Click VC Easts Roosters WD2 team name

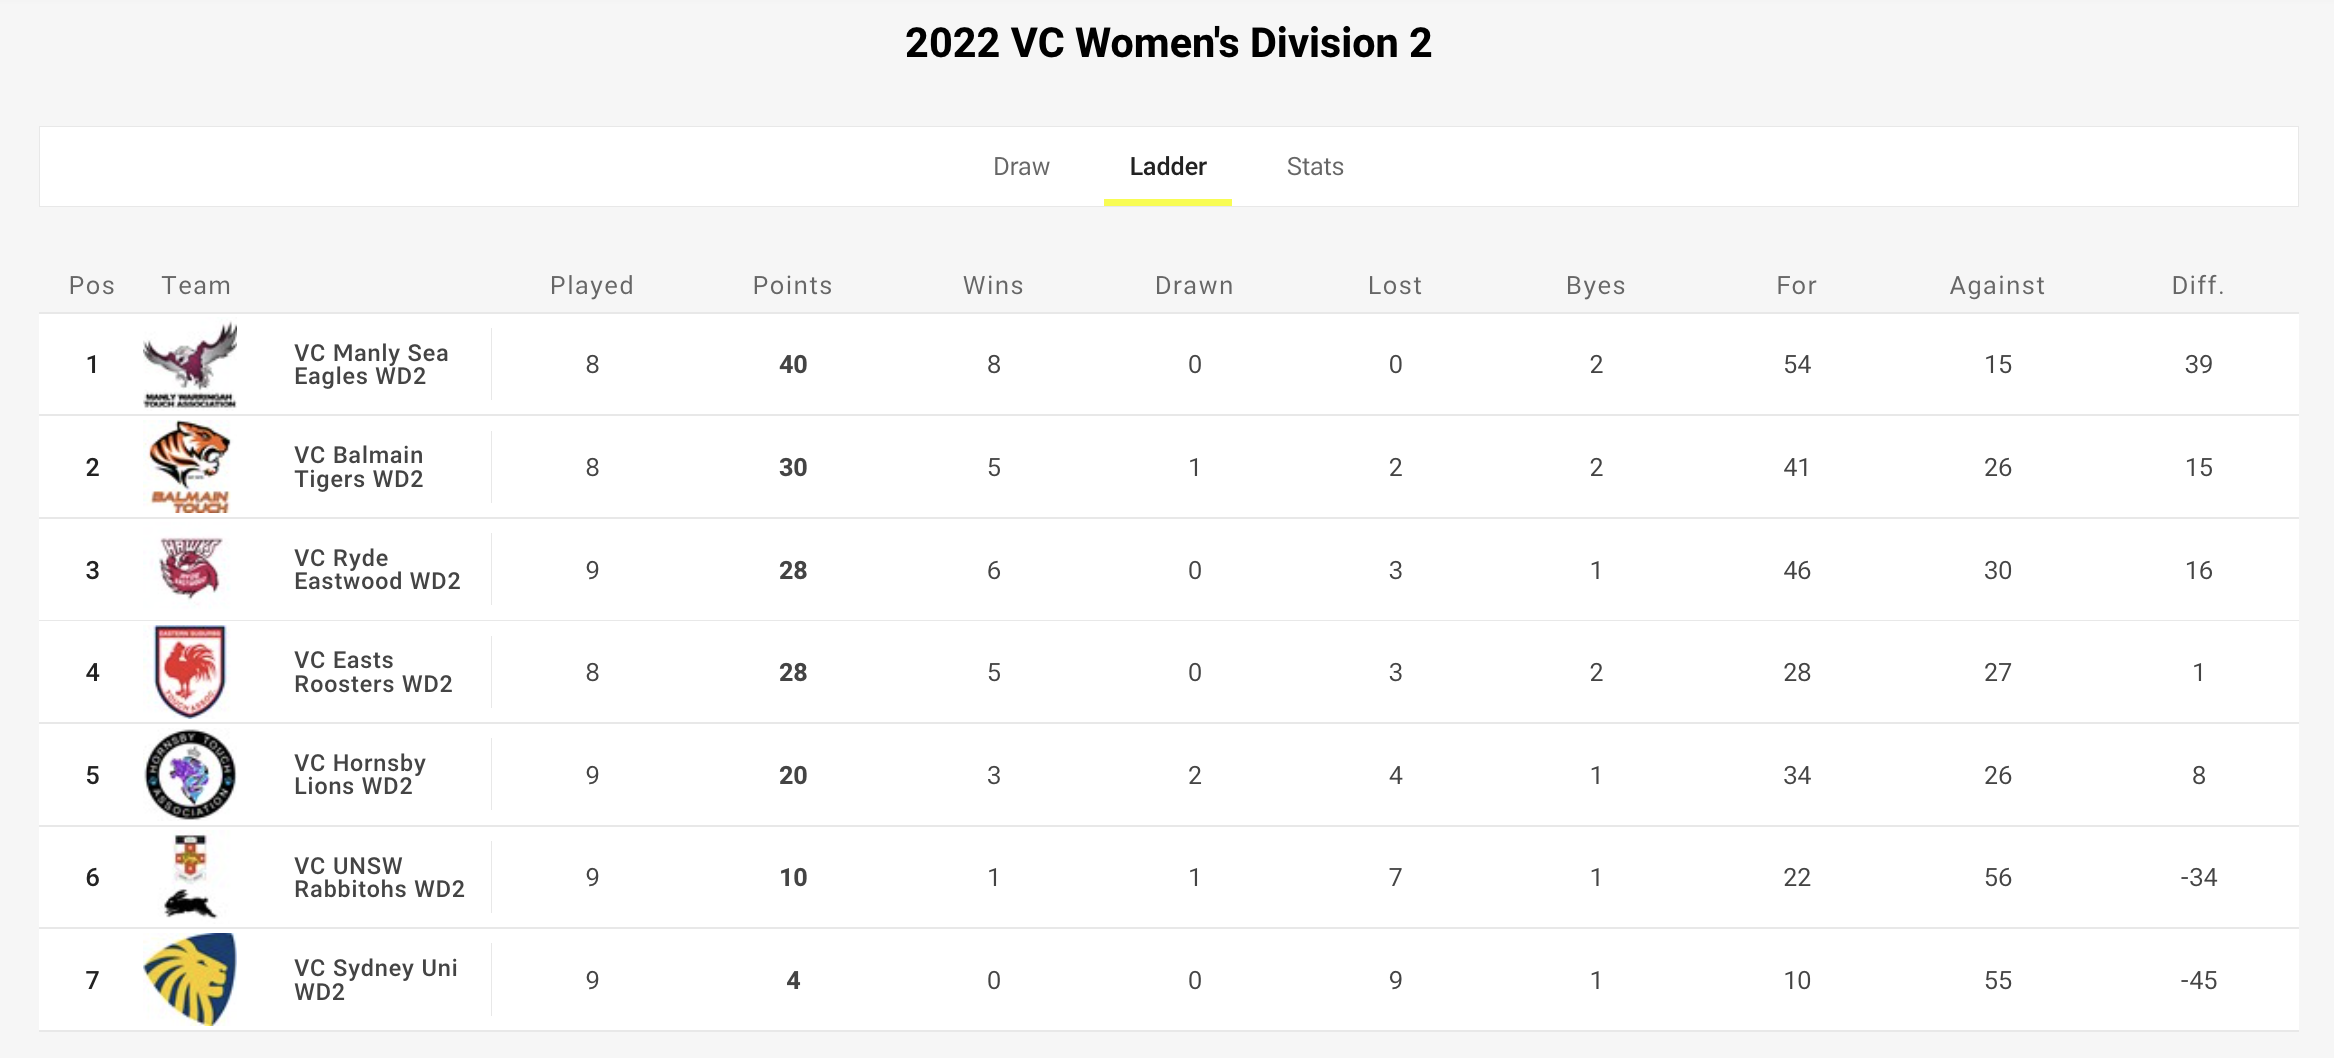[x=373, y=672]
